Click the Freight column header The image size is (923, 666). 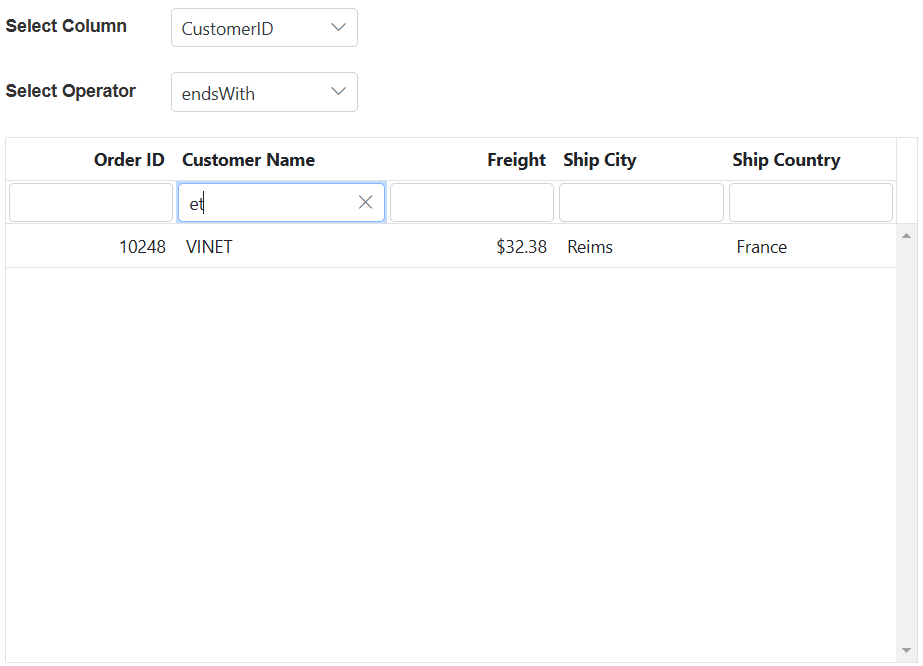tap(516, 160)
